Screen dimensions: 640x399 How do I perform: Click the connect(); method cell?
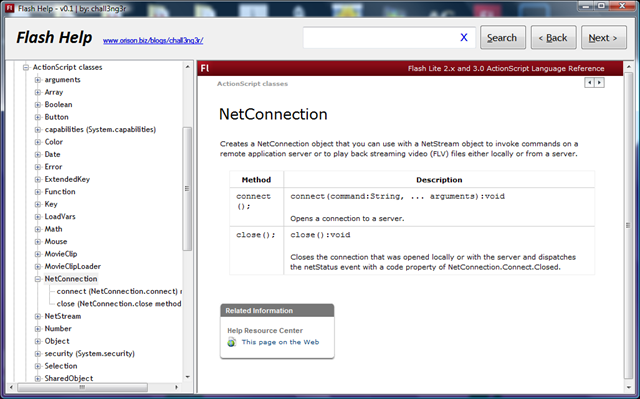[257, 207]
